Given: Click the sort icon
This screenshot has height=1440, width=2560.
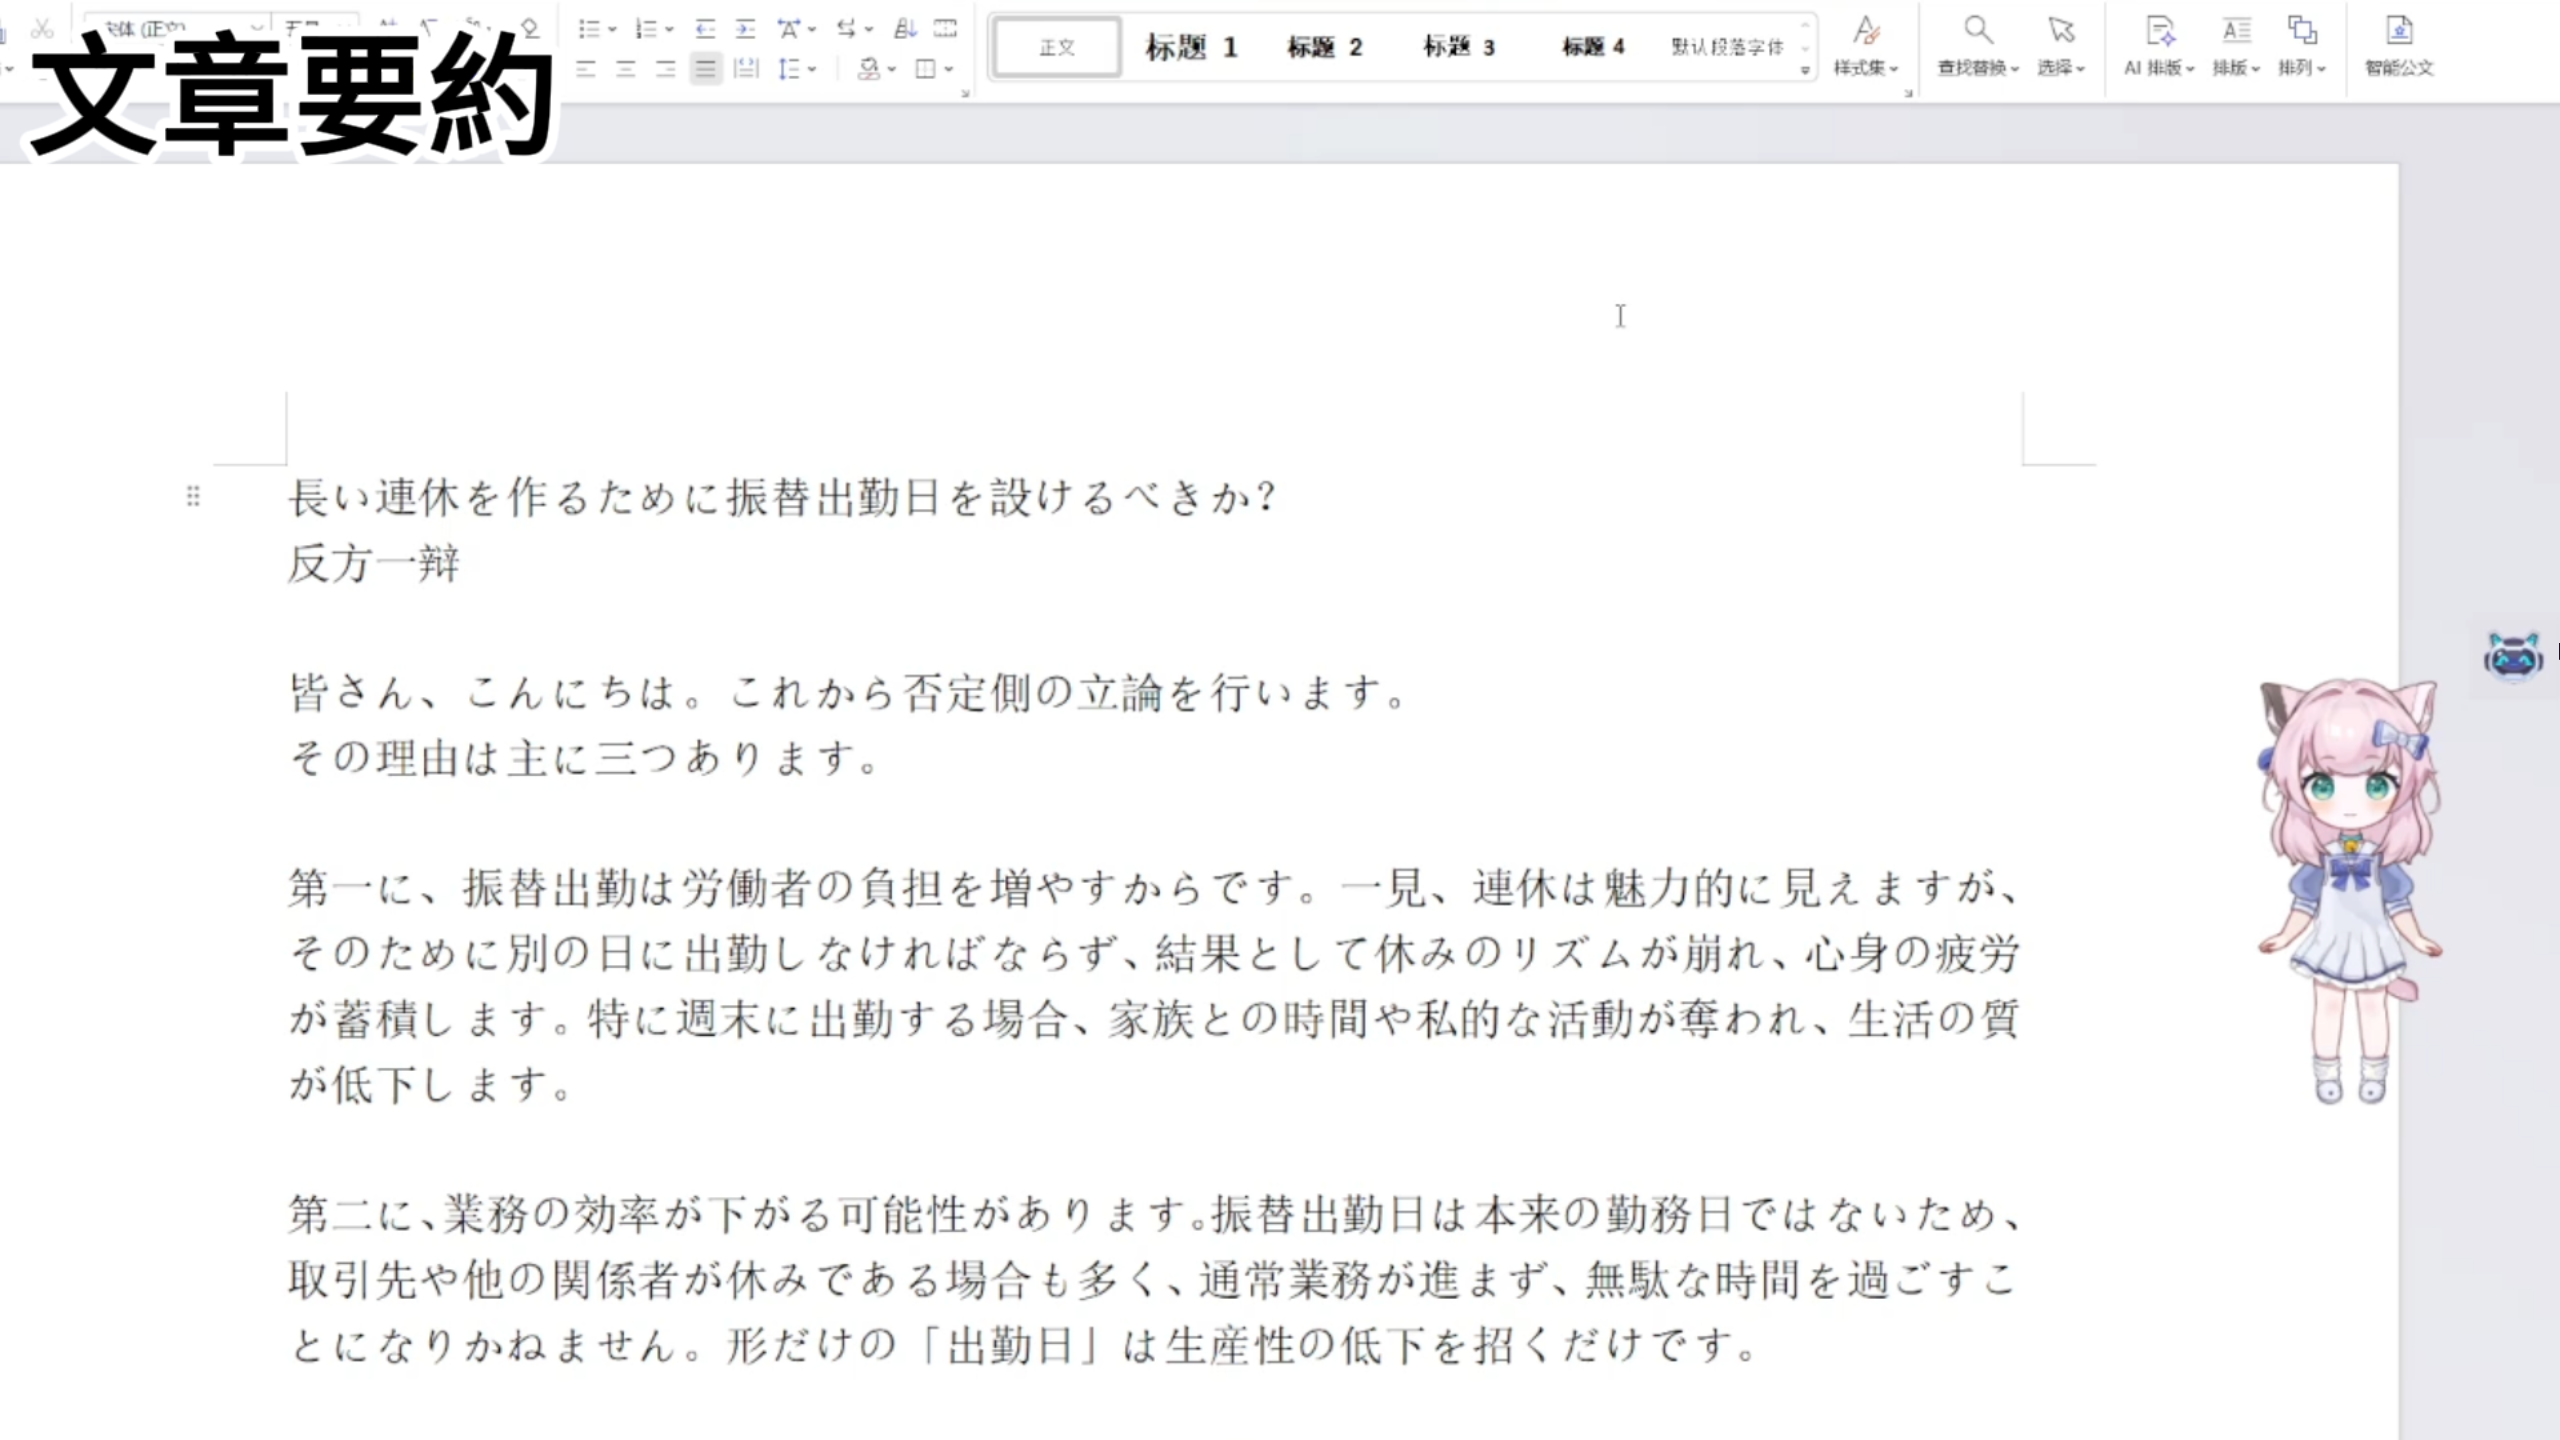Looking at the screenshot, I should [x=905, y=29].
